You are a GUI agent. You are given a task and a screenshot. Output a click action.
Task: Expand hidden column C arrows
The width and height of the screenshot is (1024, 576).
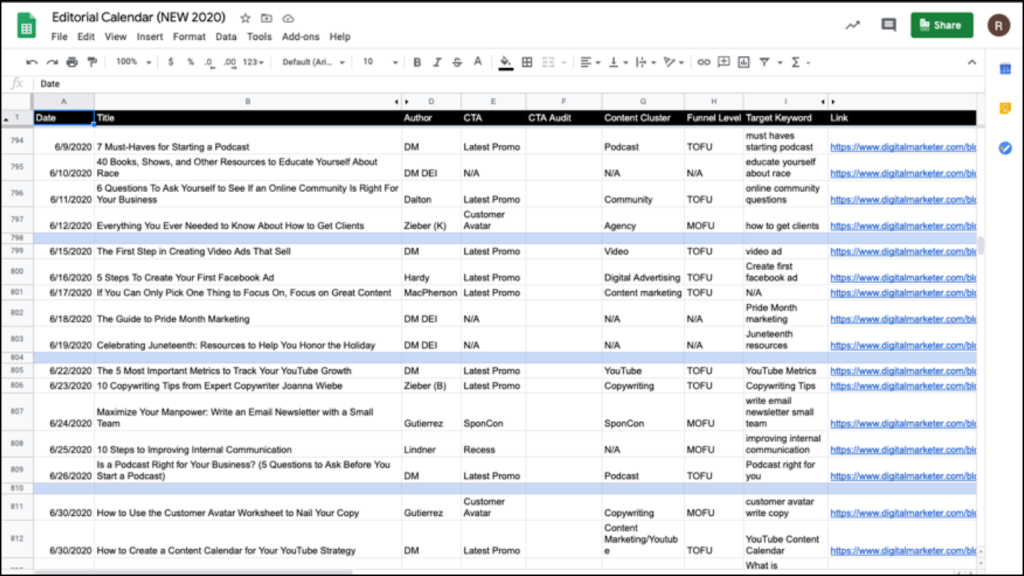[x=401, y=102]
